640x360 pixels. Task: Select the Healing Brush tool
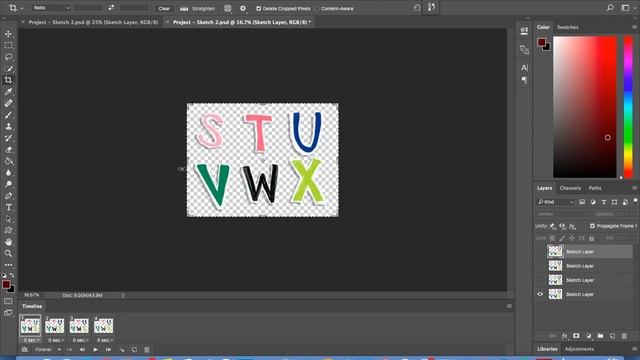coord(8,103)
